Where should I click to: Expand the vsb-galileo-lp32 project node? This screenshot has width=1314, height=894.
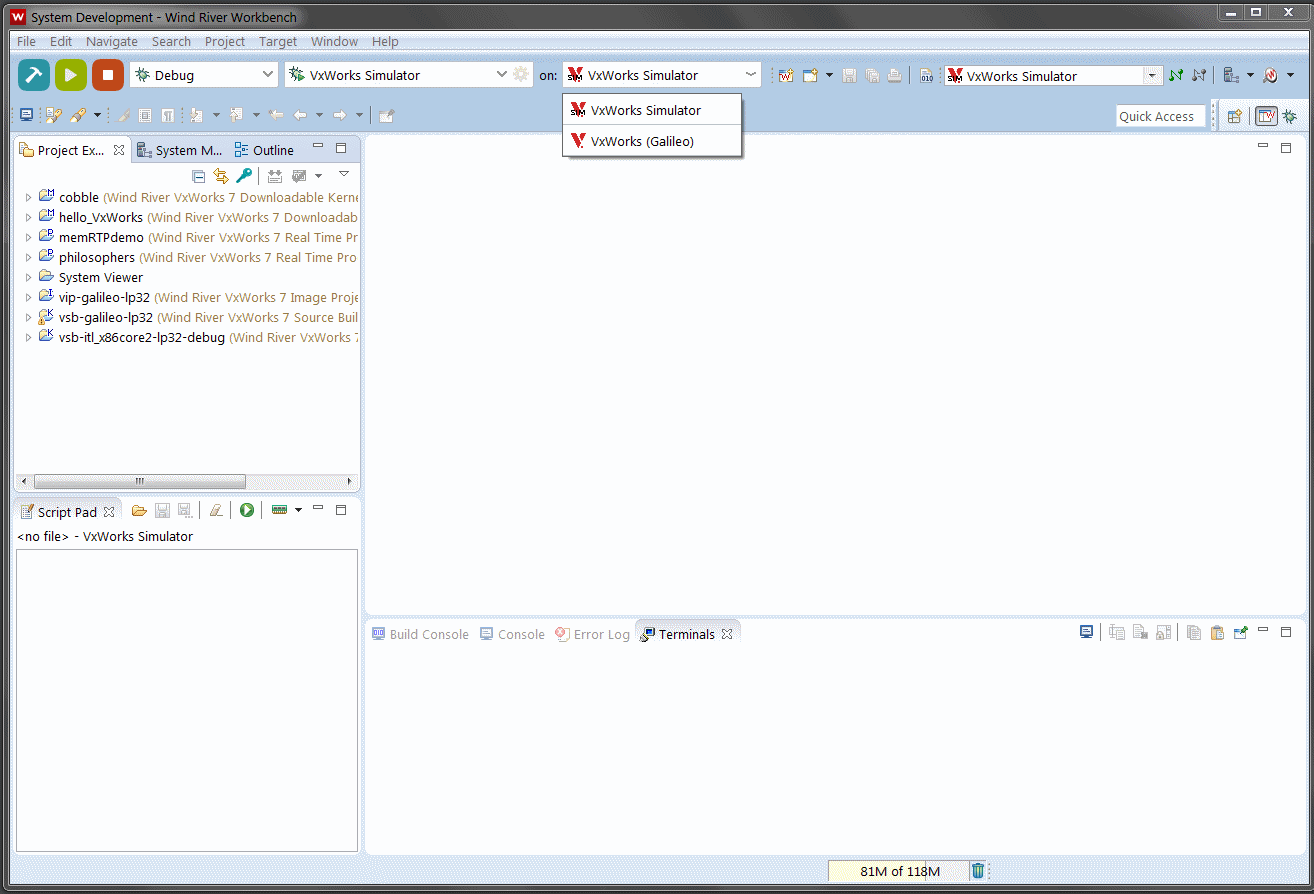click(x=28, y=317)
